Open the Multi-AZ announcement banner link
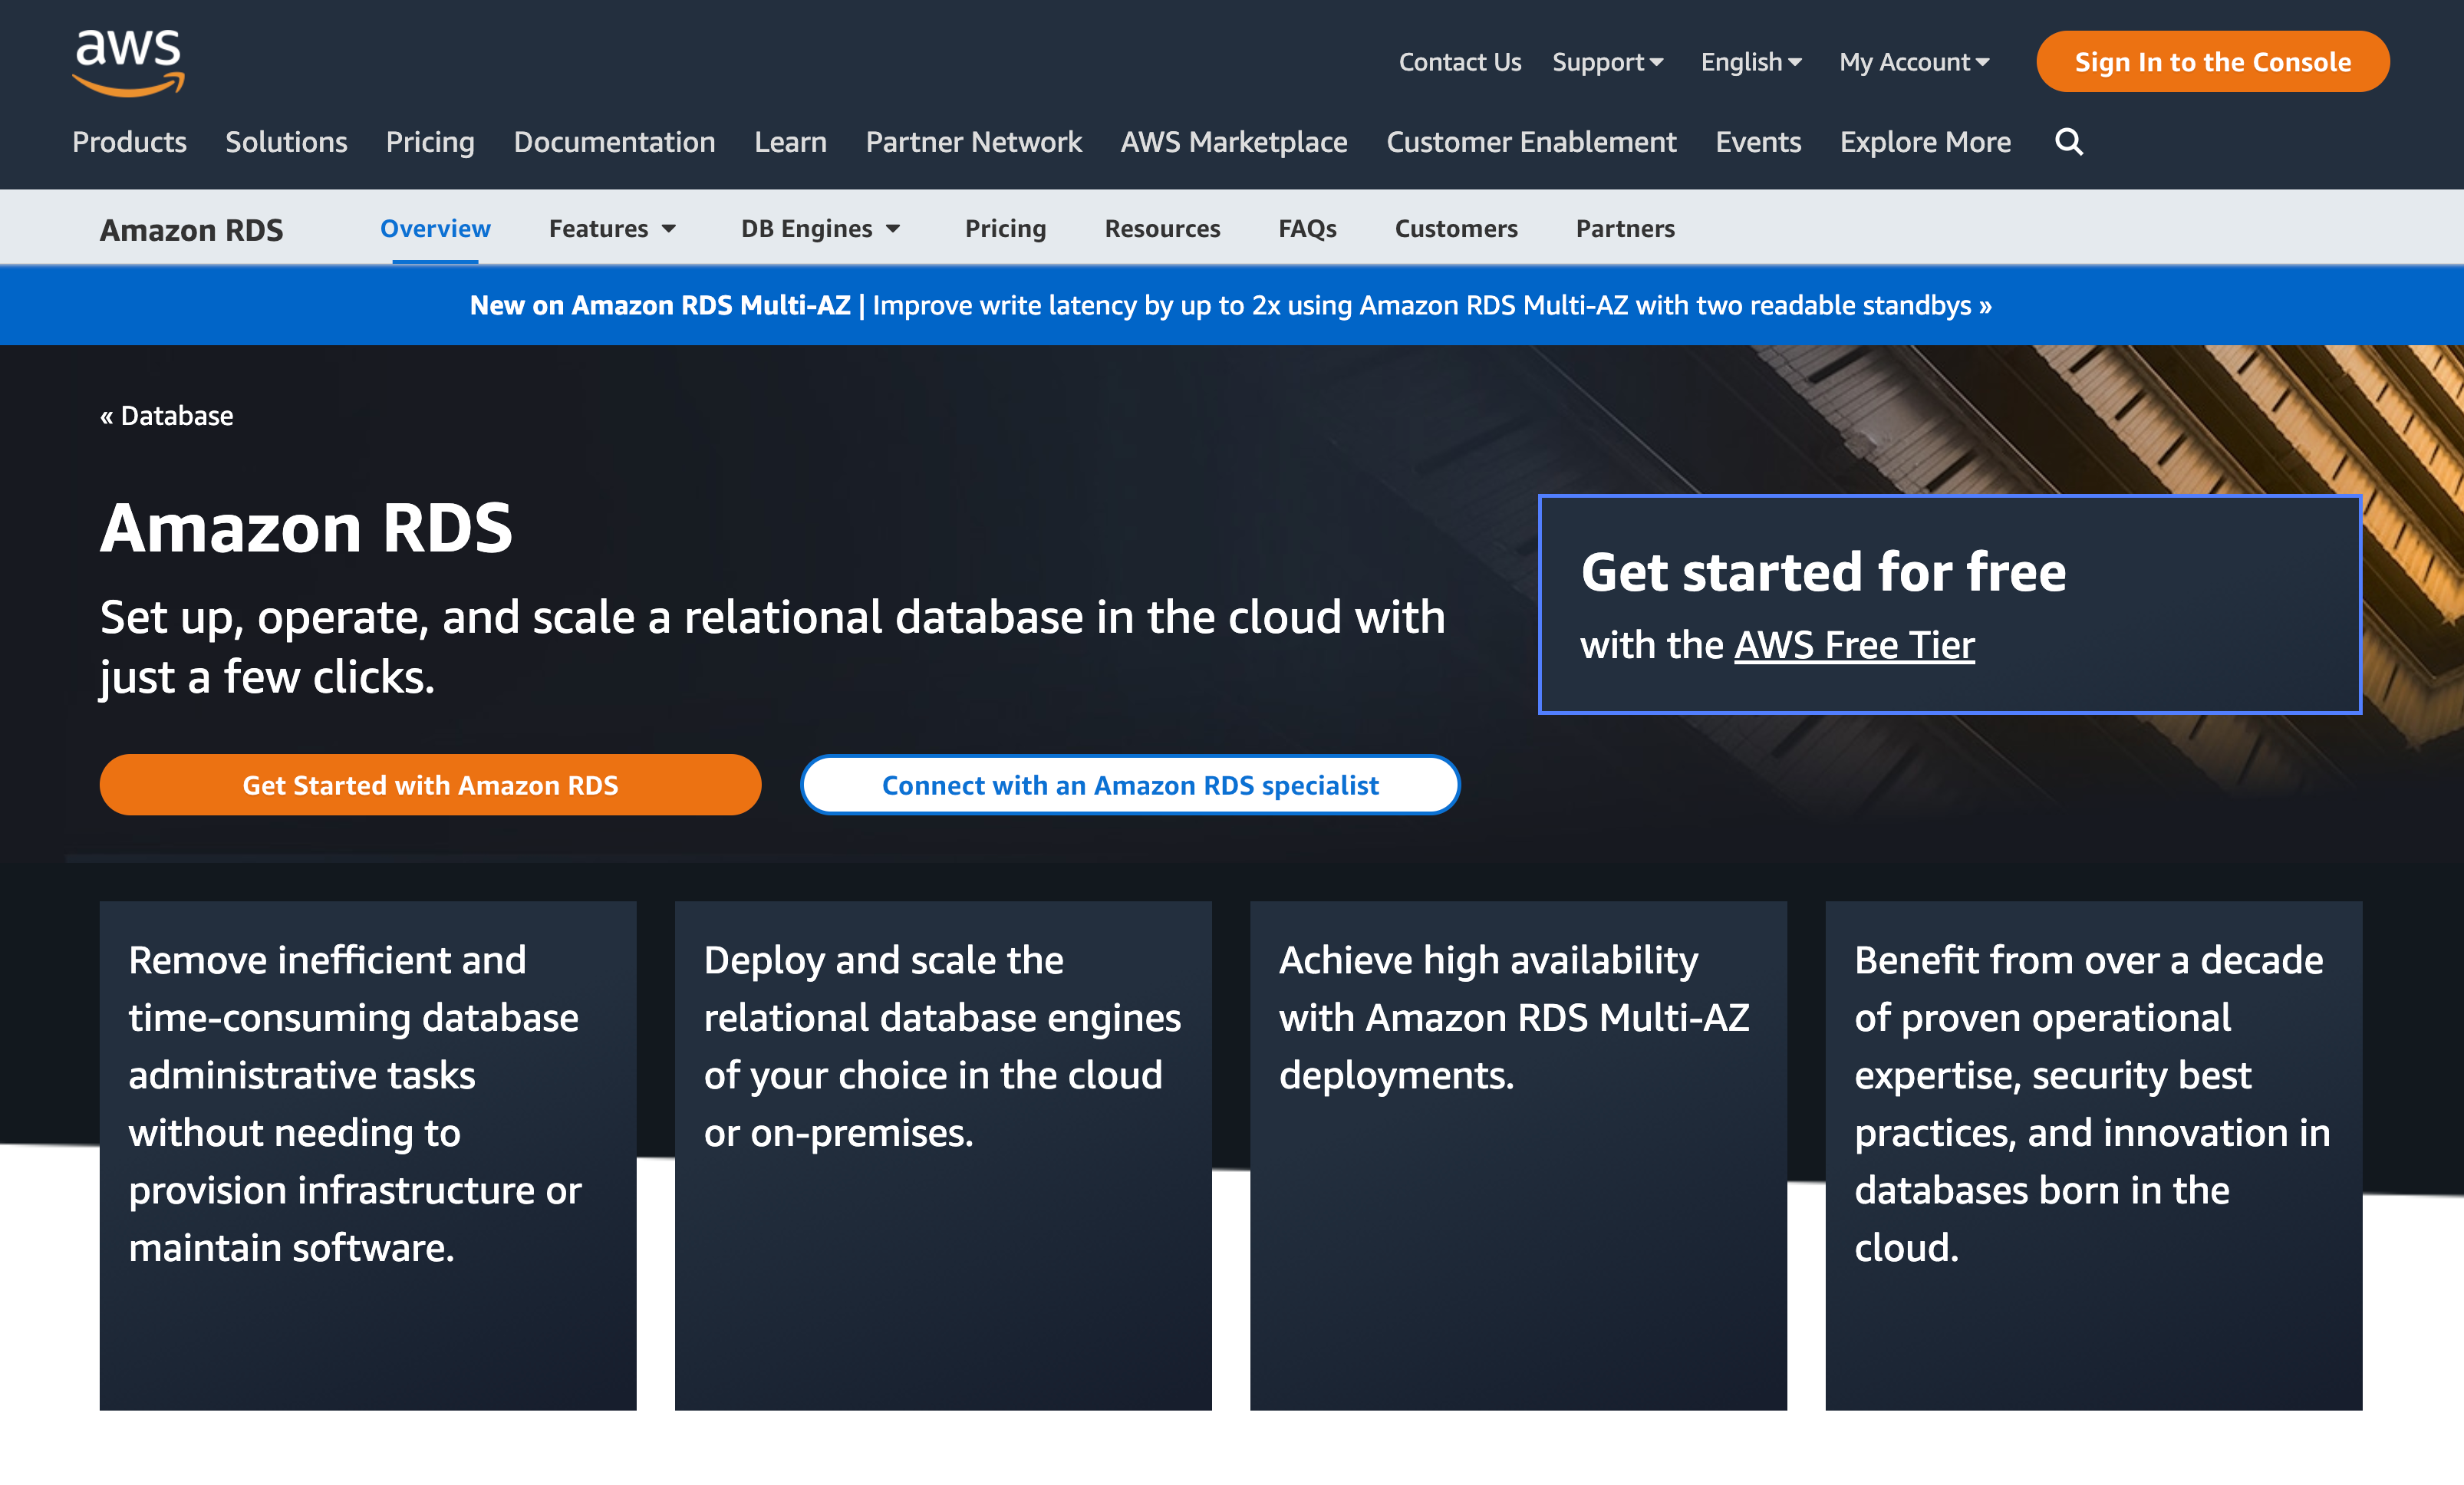2464x1485 pixels. tap(1230, 305)
